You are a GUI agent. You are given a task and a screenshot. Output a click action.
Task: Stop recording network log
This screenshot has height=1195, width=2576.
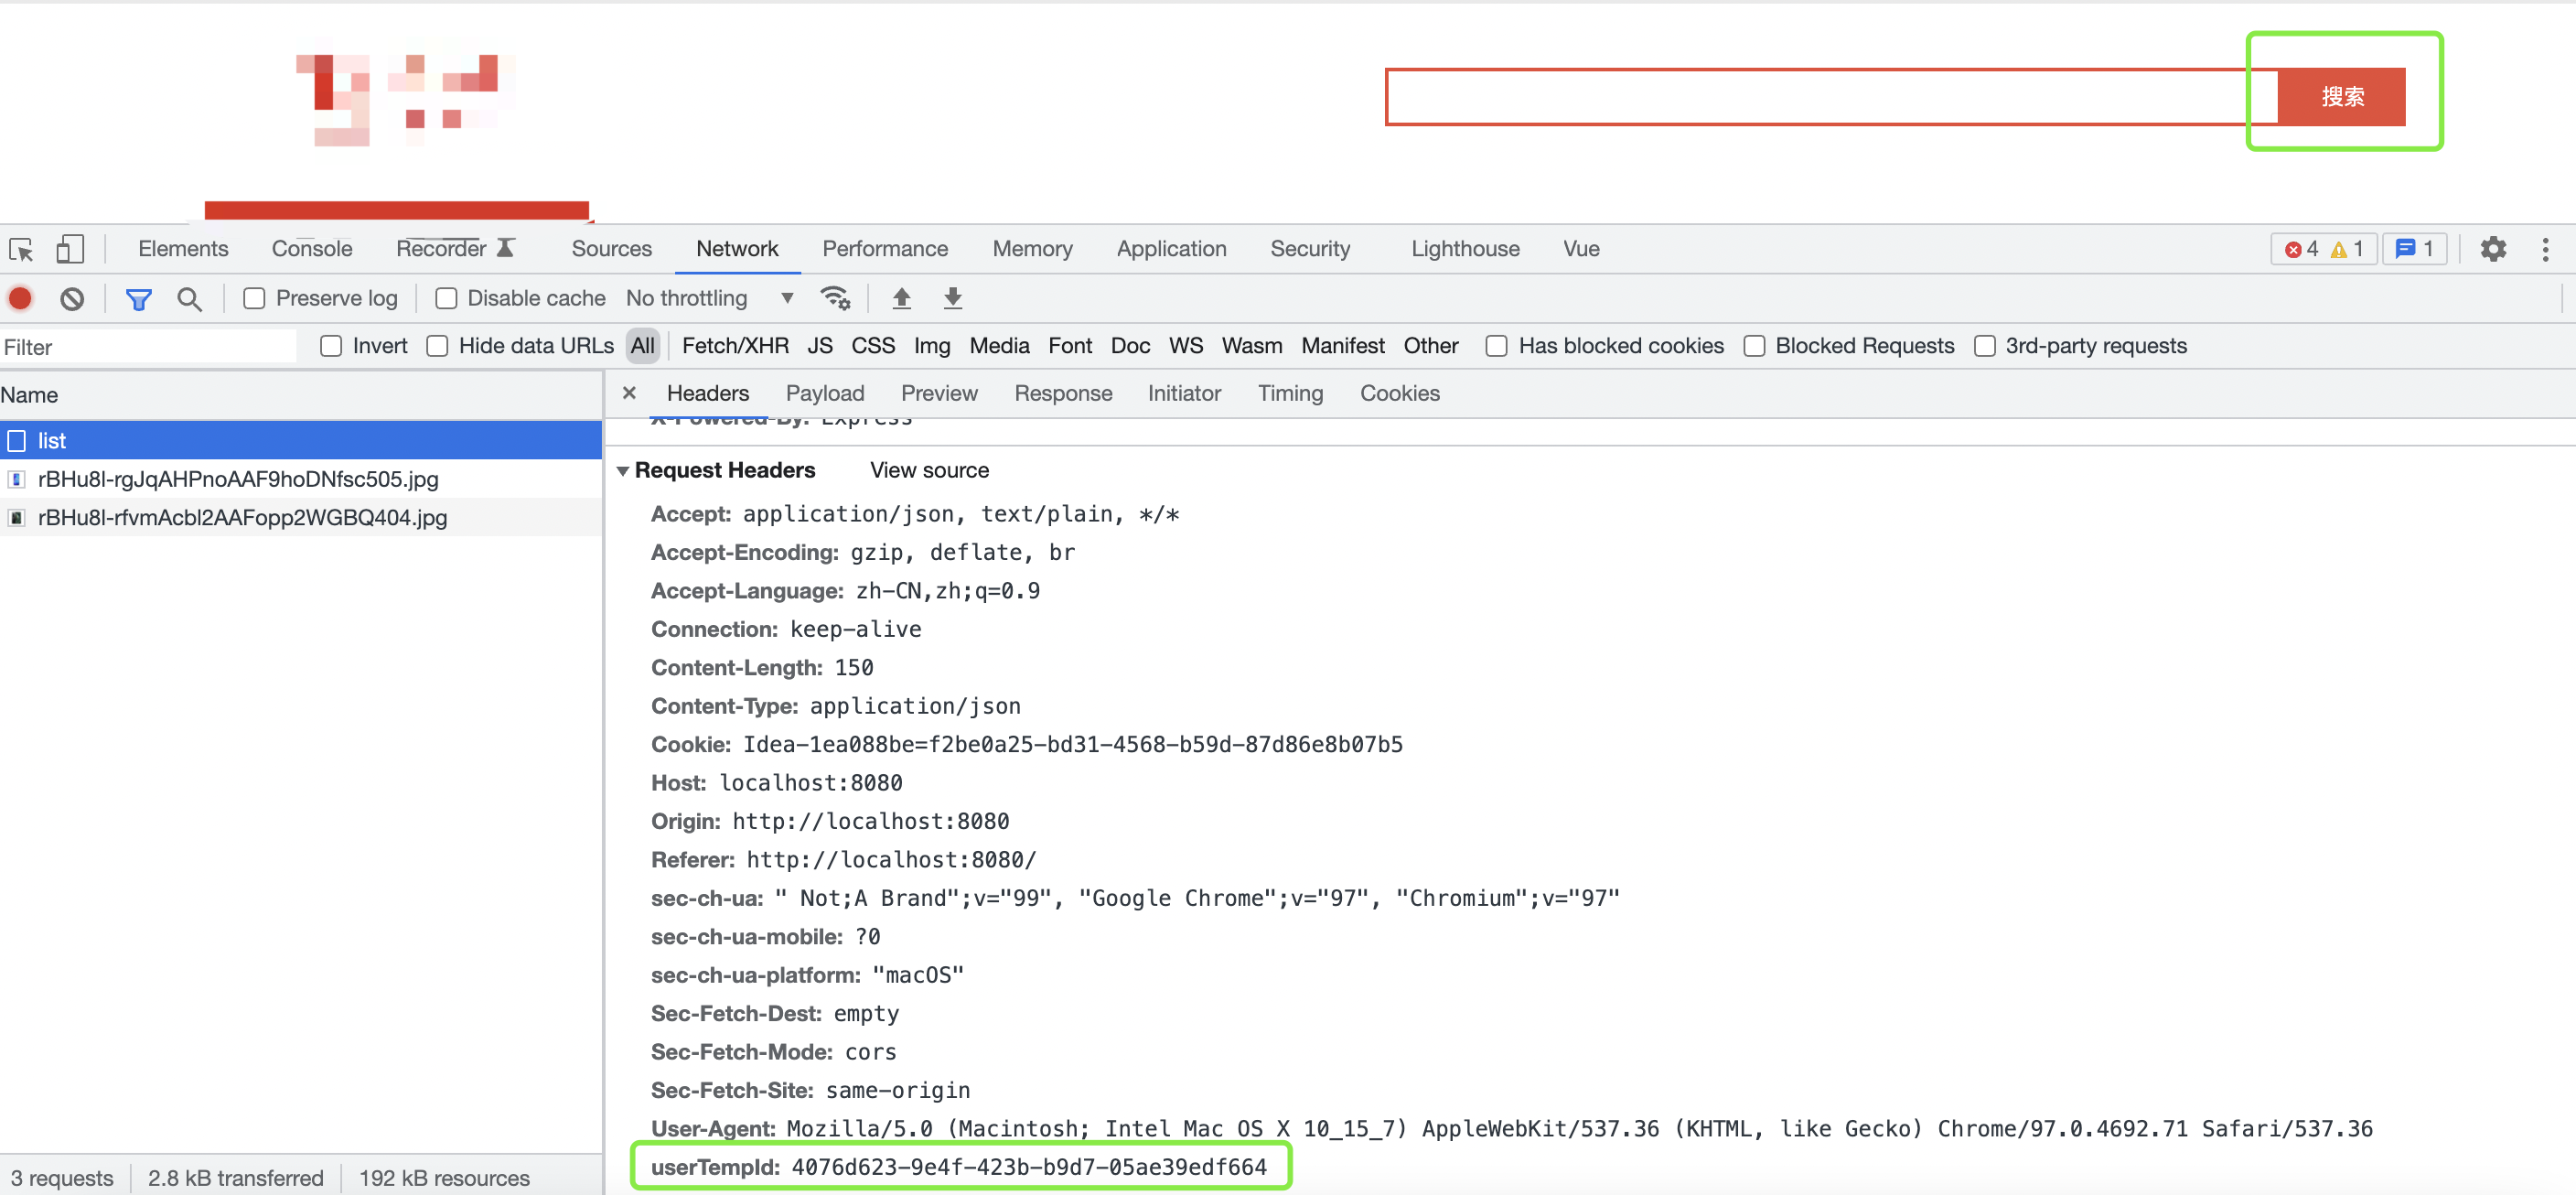pos(20,298)
